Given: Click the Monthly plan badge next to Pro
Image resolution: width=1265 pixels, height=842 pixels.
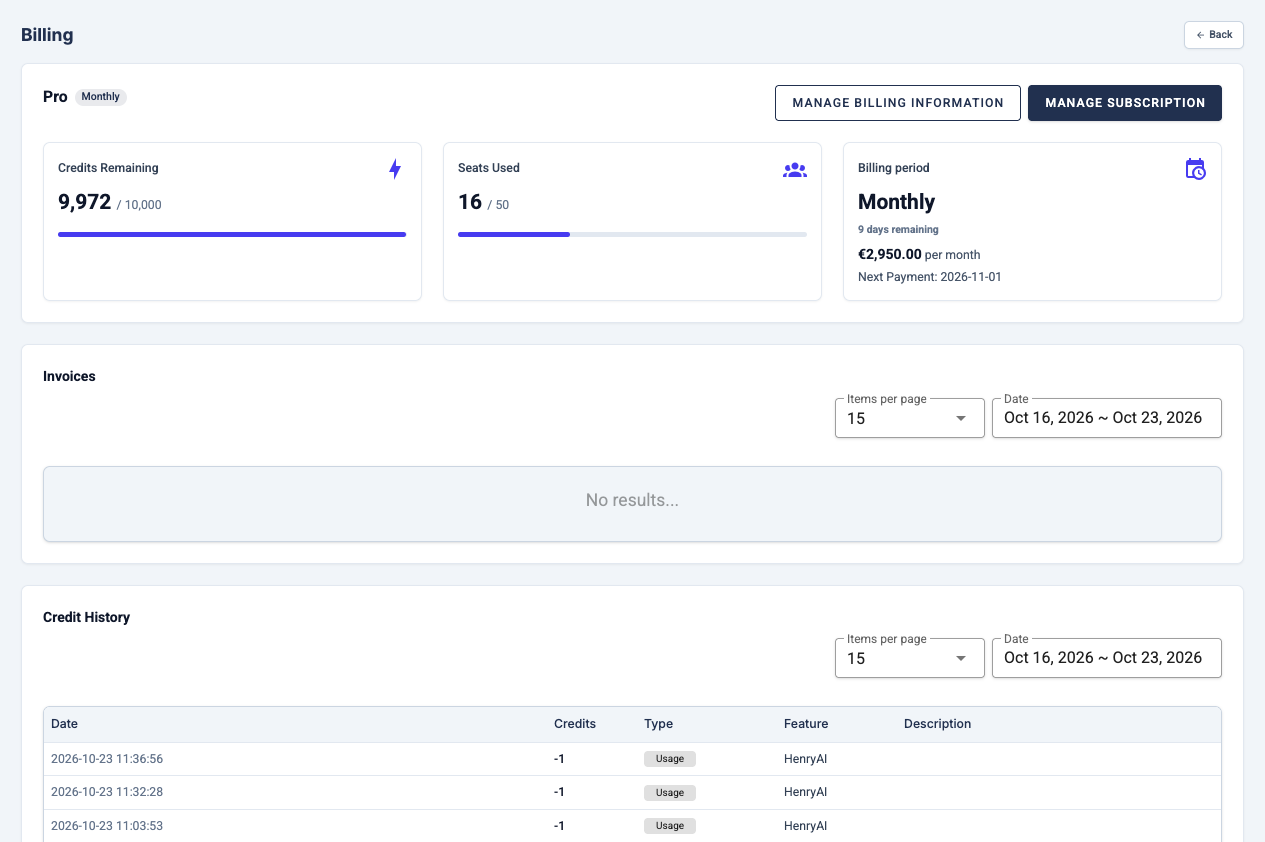Looking at the screenshot, I should pos(101,97).
